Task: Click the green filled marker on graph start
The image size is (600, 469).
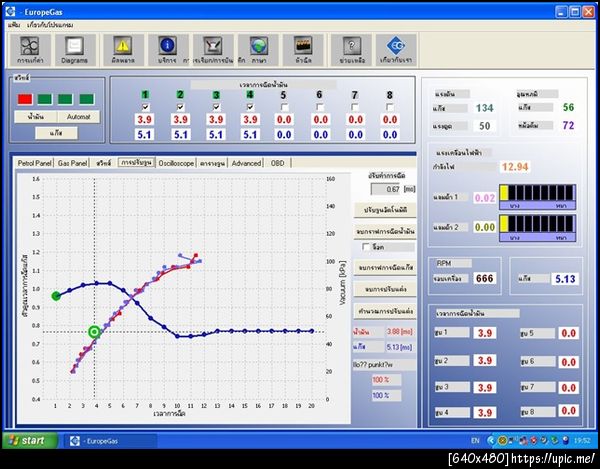Action: 56,296
